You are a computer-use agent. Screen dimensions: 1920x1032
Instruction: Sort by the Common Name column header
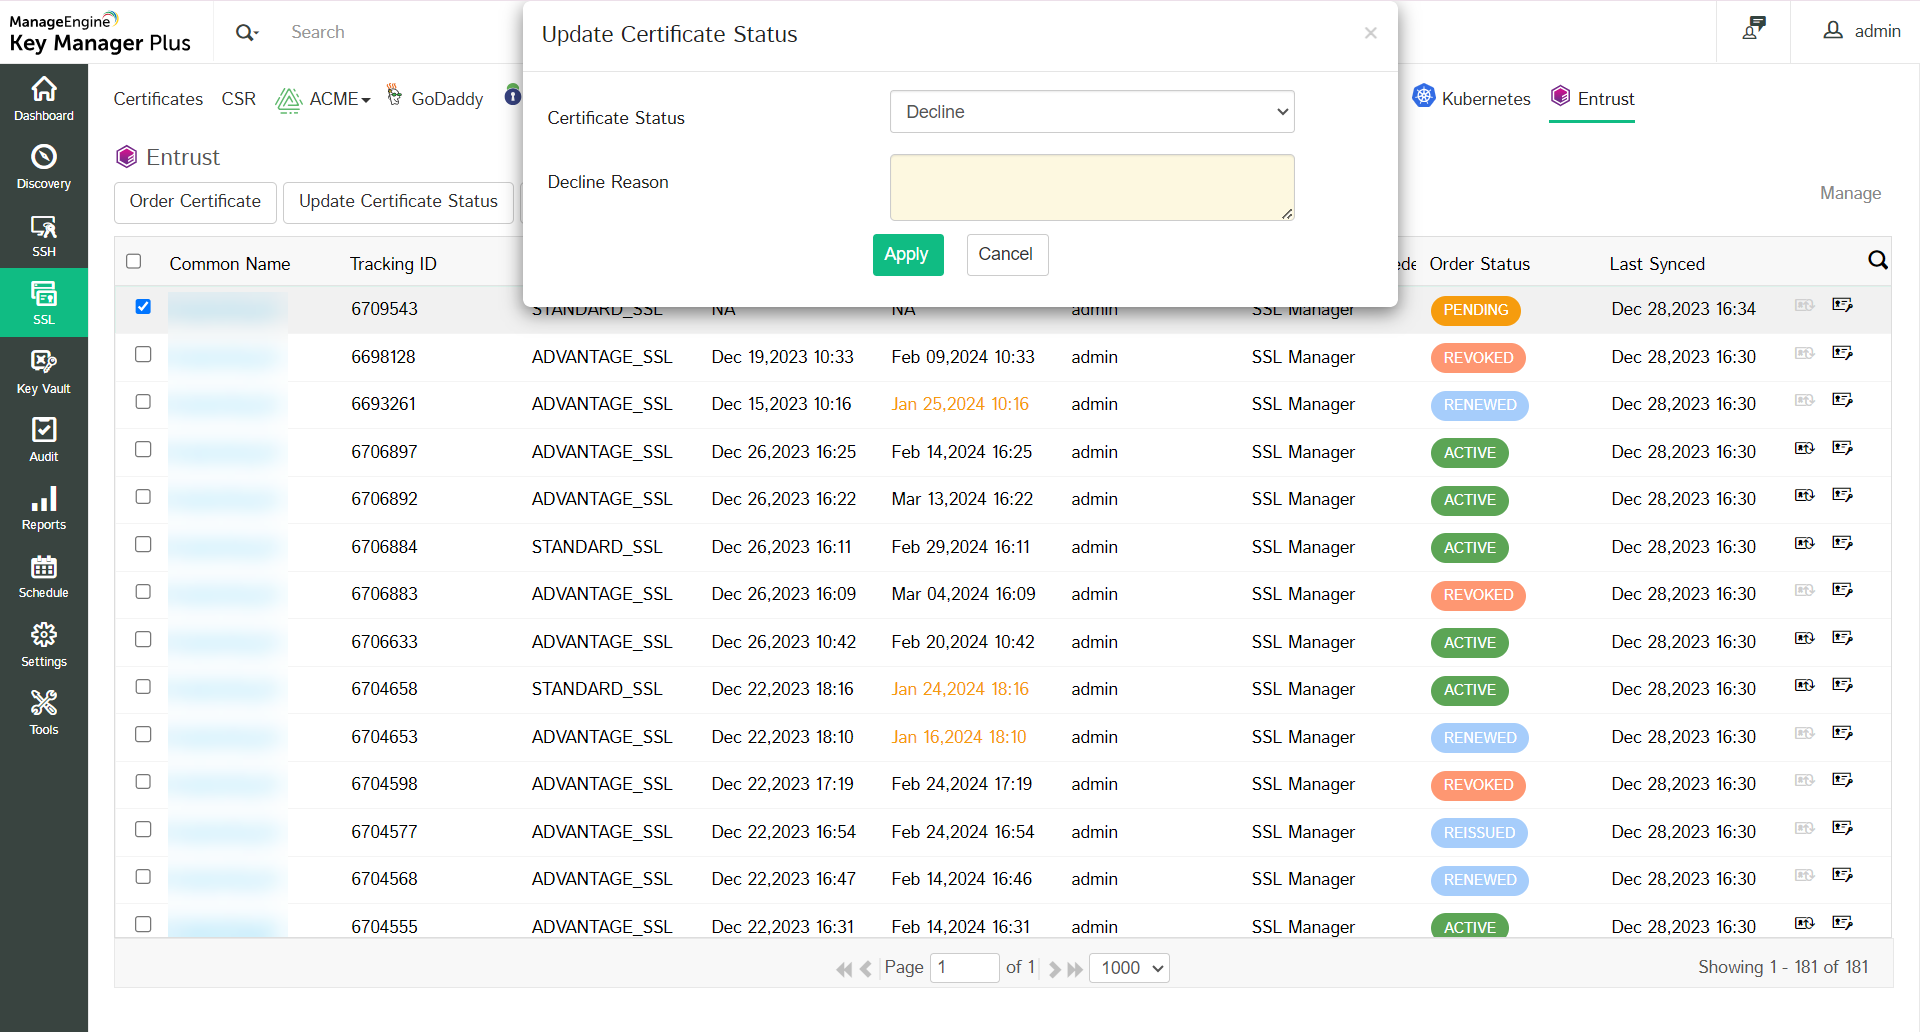tap(230, 264)
